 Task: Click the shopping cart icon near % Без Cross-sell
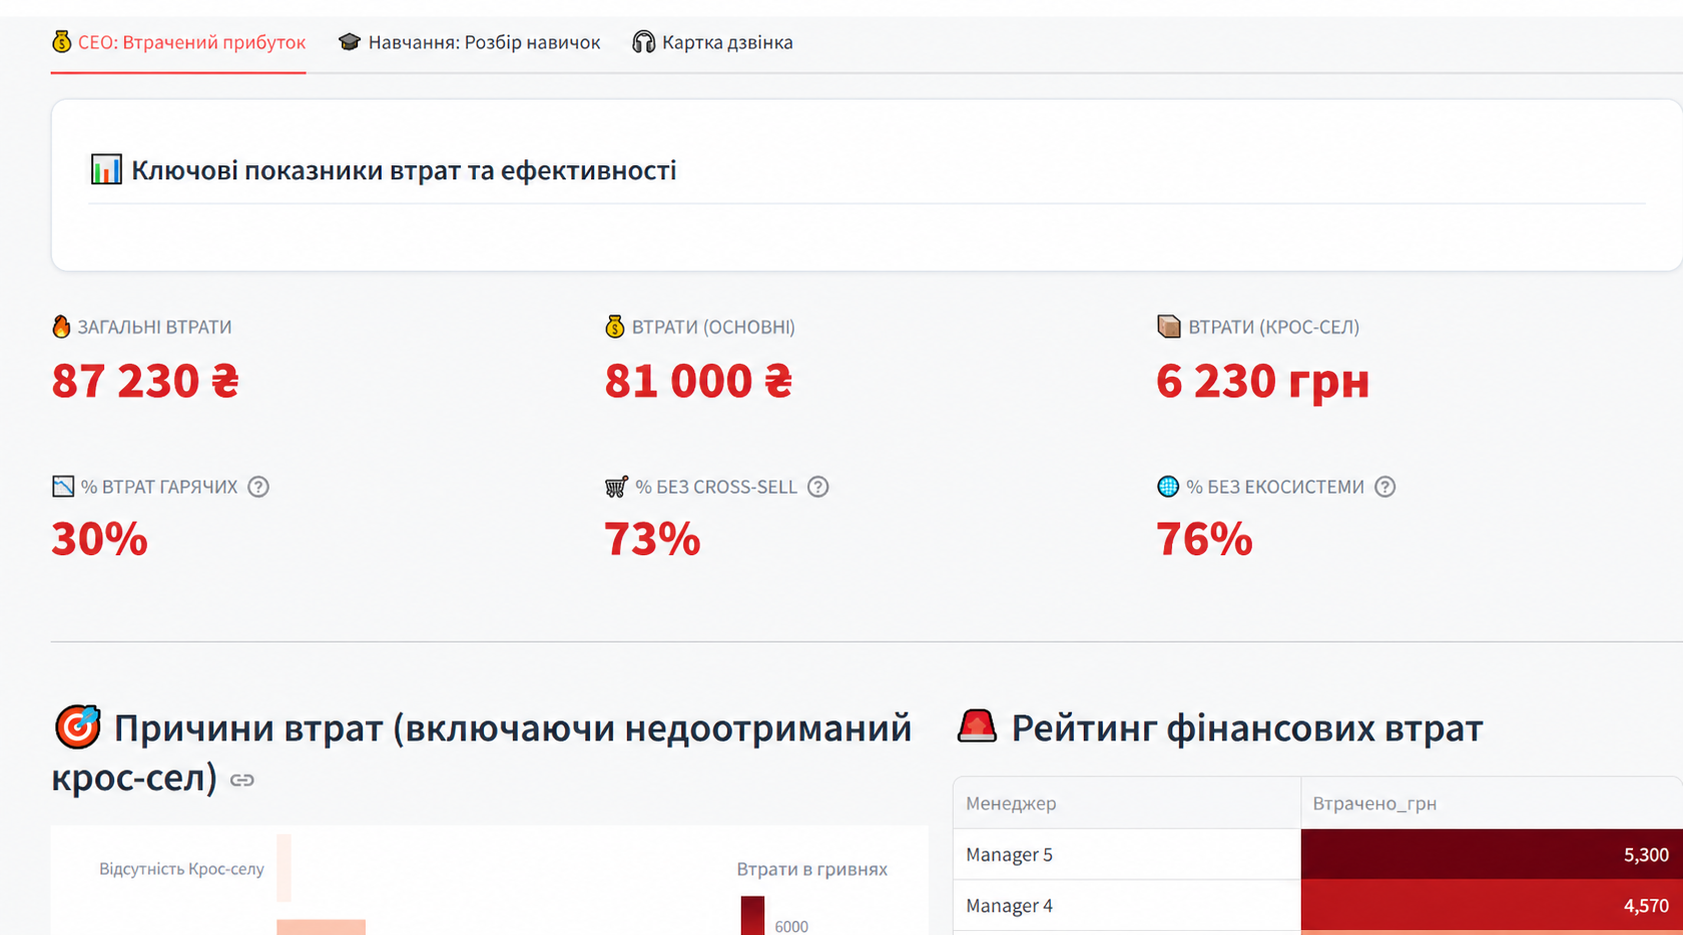point(615,487)
